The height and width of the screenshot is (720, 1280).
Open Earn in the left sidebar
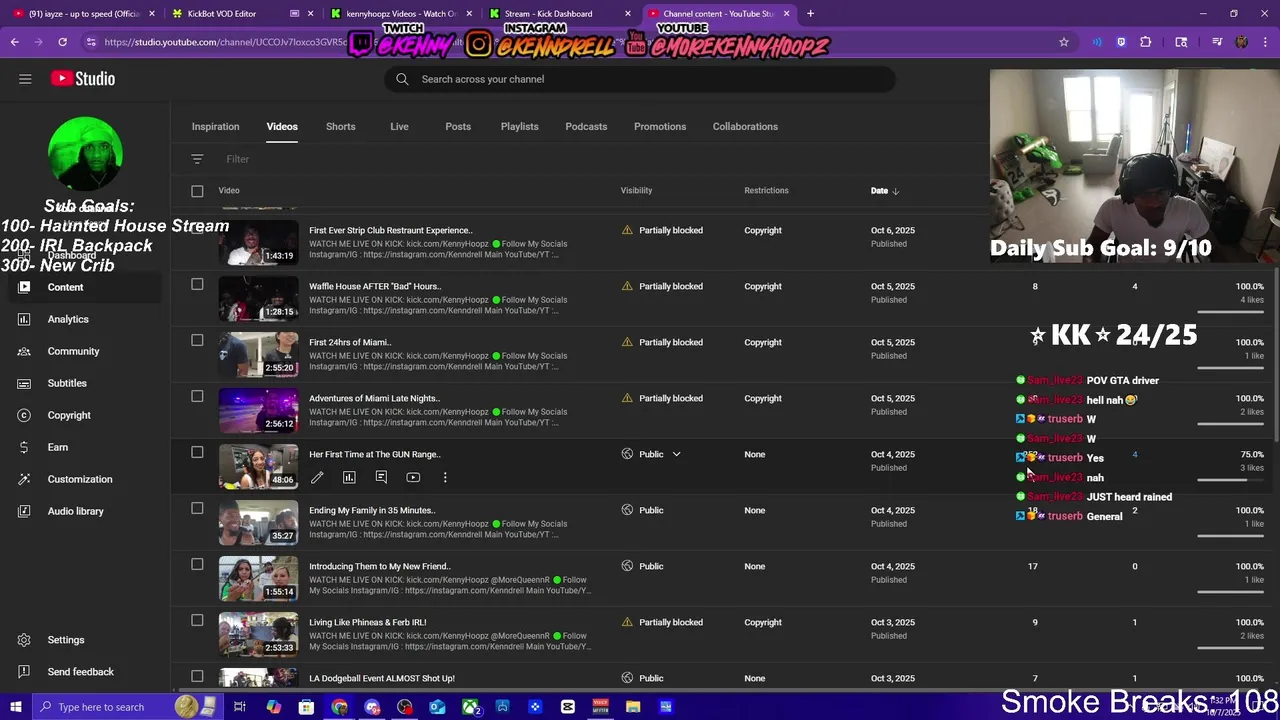58,447
